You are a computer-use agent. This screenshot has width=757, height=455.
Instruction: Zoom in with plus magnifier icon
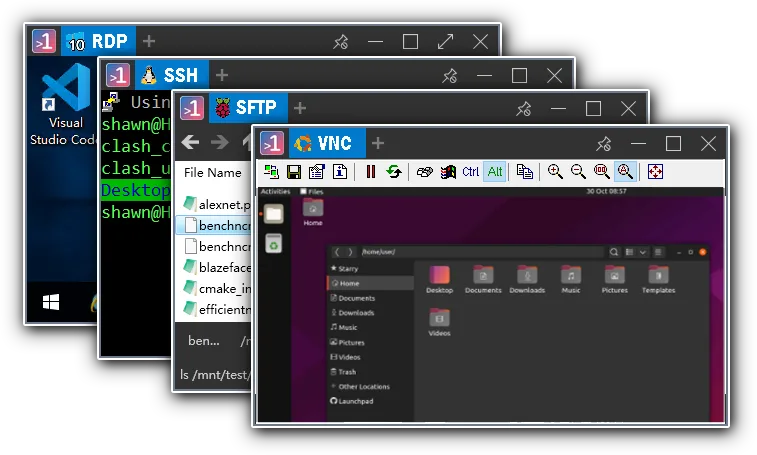click(555, 171)
